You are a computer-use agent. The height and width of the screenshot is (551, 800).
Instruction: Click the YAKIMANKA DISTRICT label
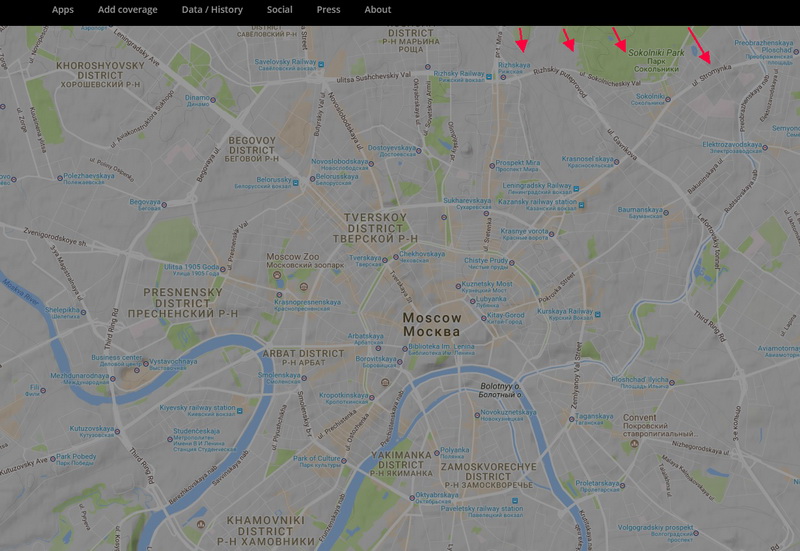[x=401, y=463]
